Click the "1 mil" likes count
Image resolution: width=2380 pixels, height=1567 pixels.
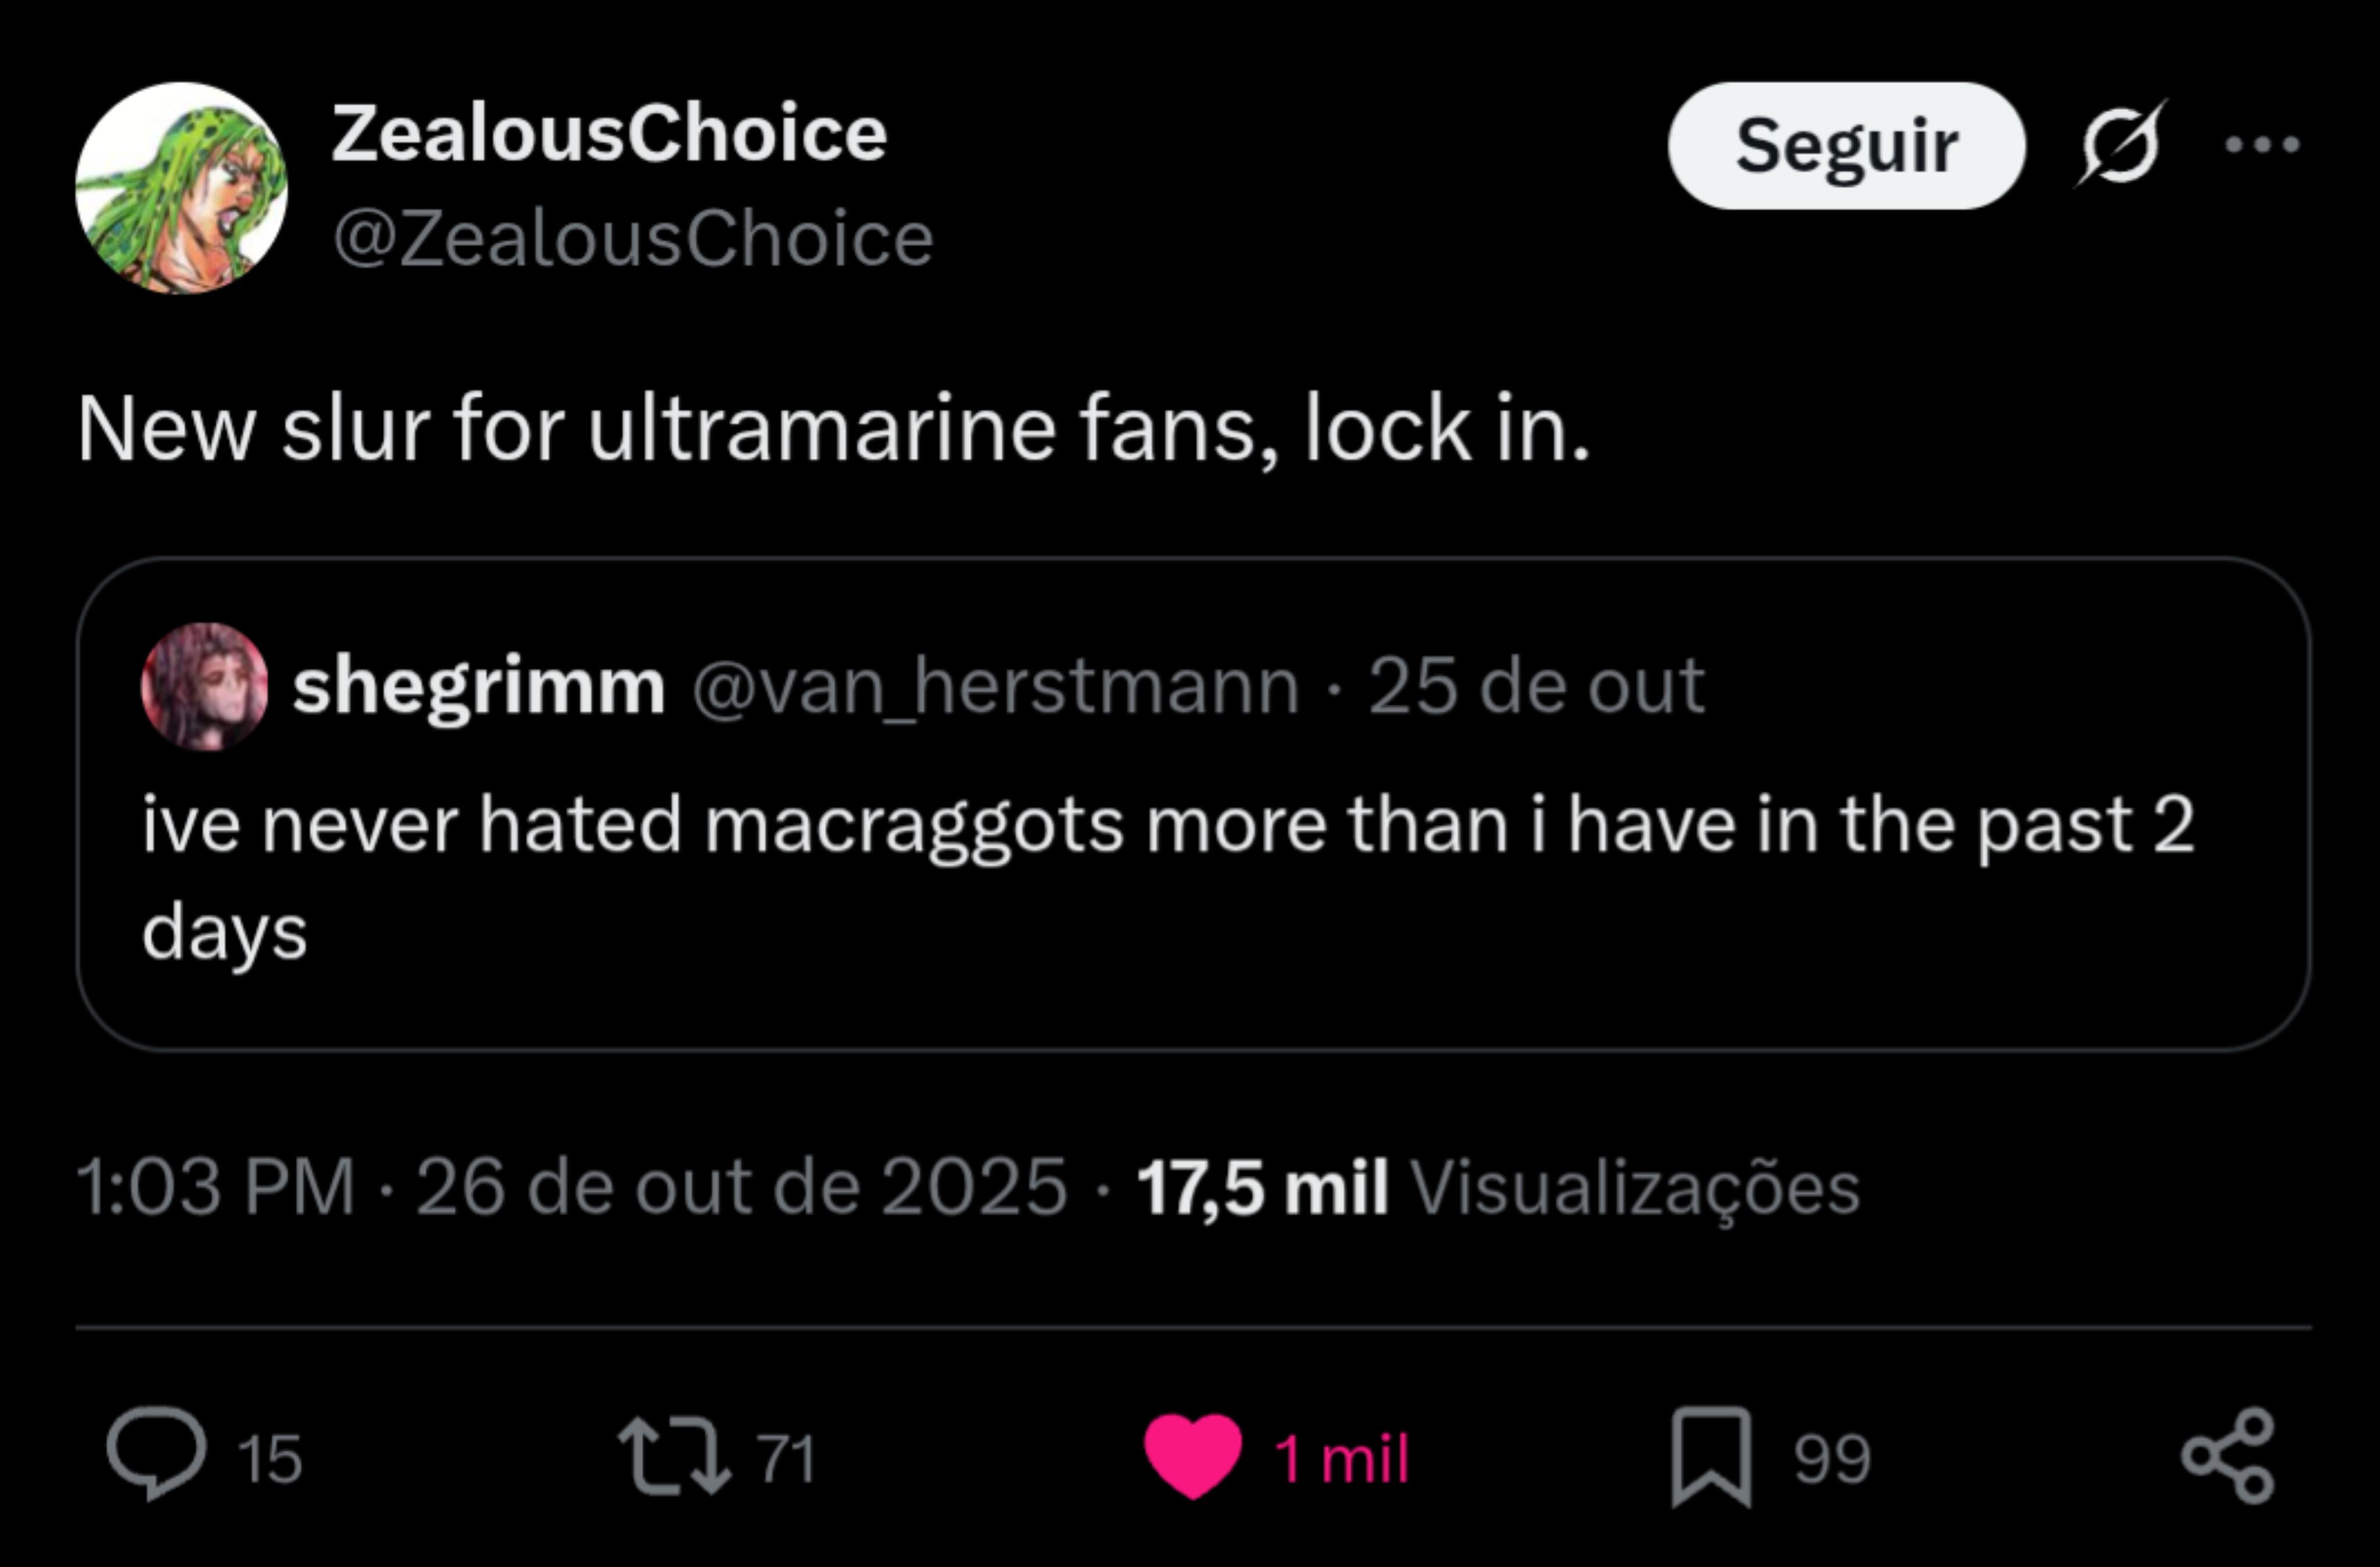(x=1341, y=1459)
